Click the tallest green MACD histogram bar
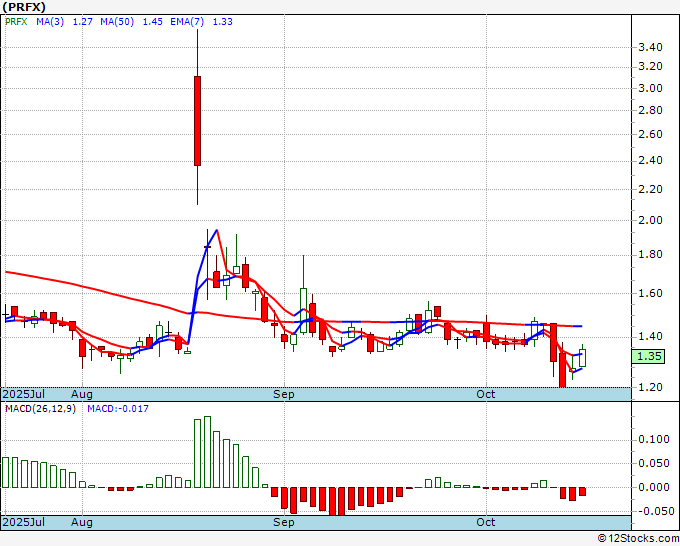The height and width of the screenshot is (546, 680). tap(207, 452)
